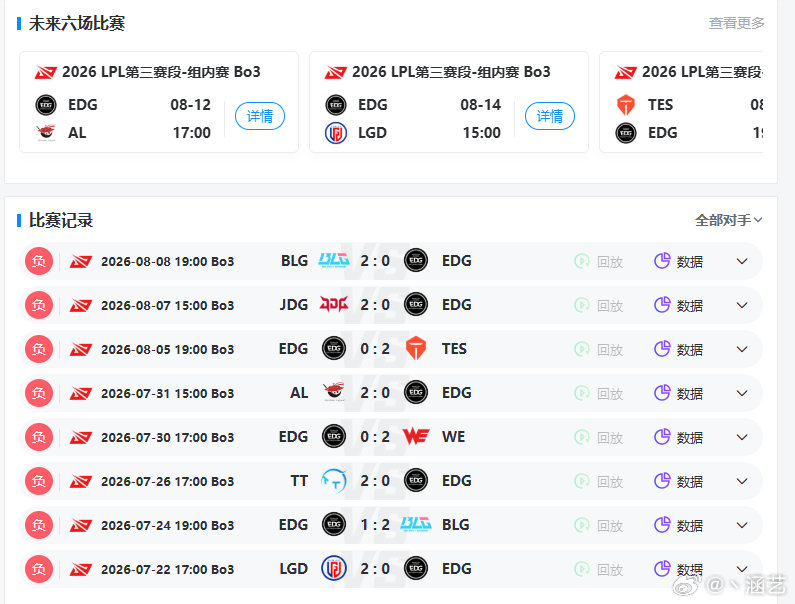
Task: Click 回放 label in the 2026-07-31 row
Action: [x=610, y=394]
